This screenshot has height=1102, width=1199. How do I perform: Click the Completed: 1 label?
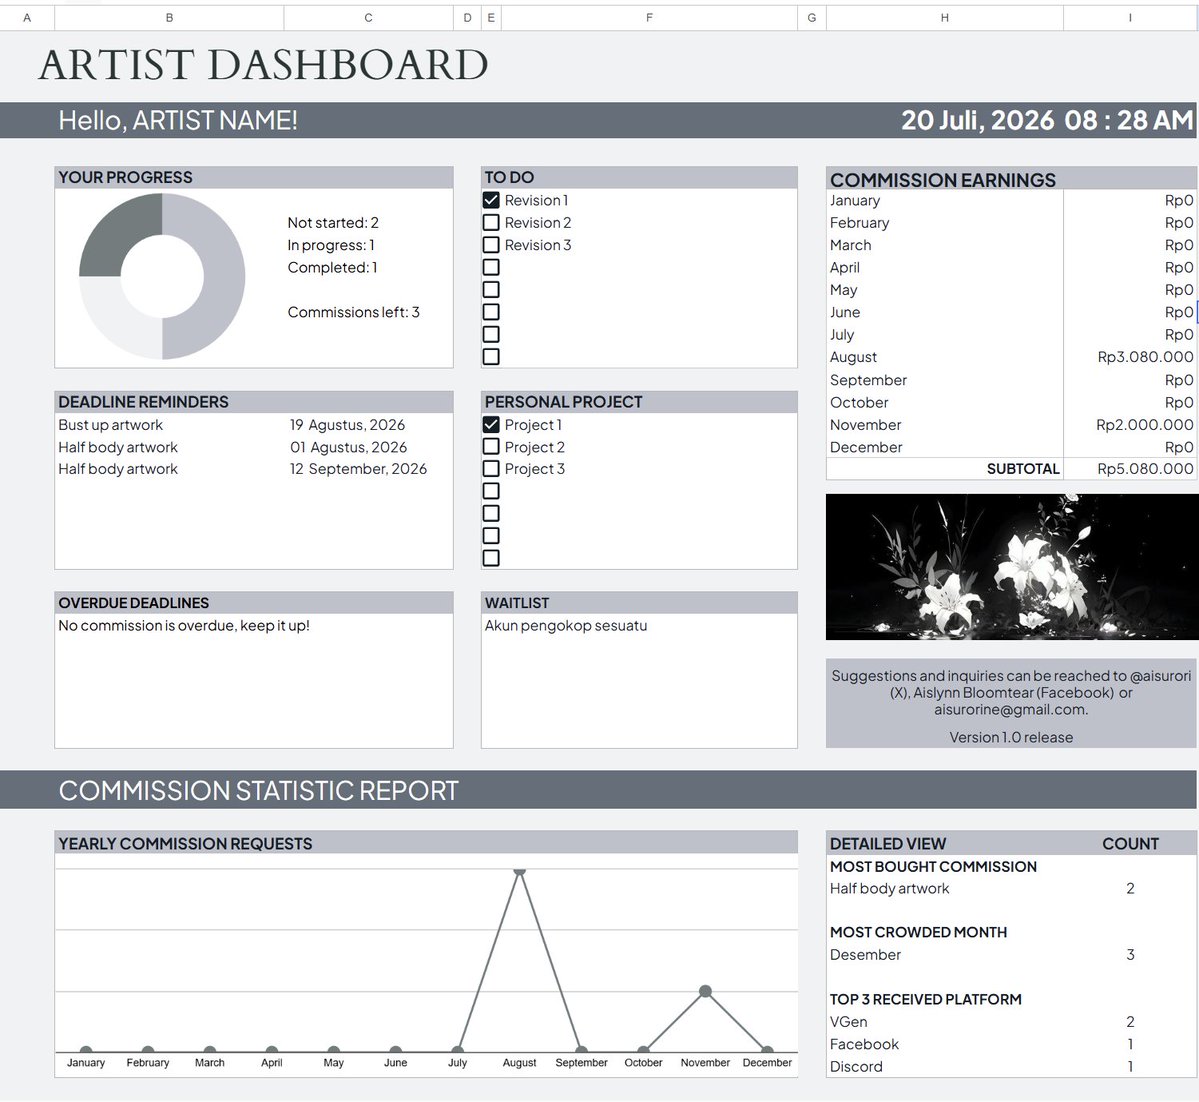coord(332,268)
